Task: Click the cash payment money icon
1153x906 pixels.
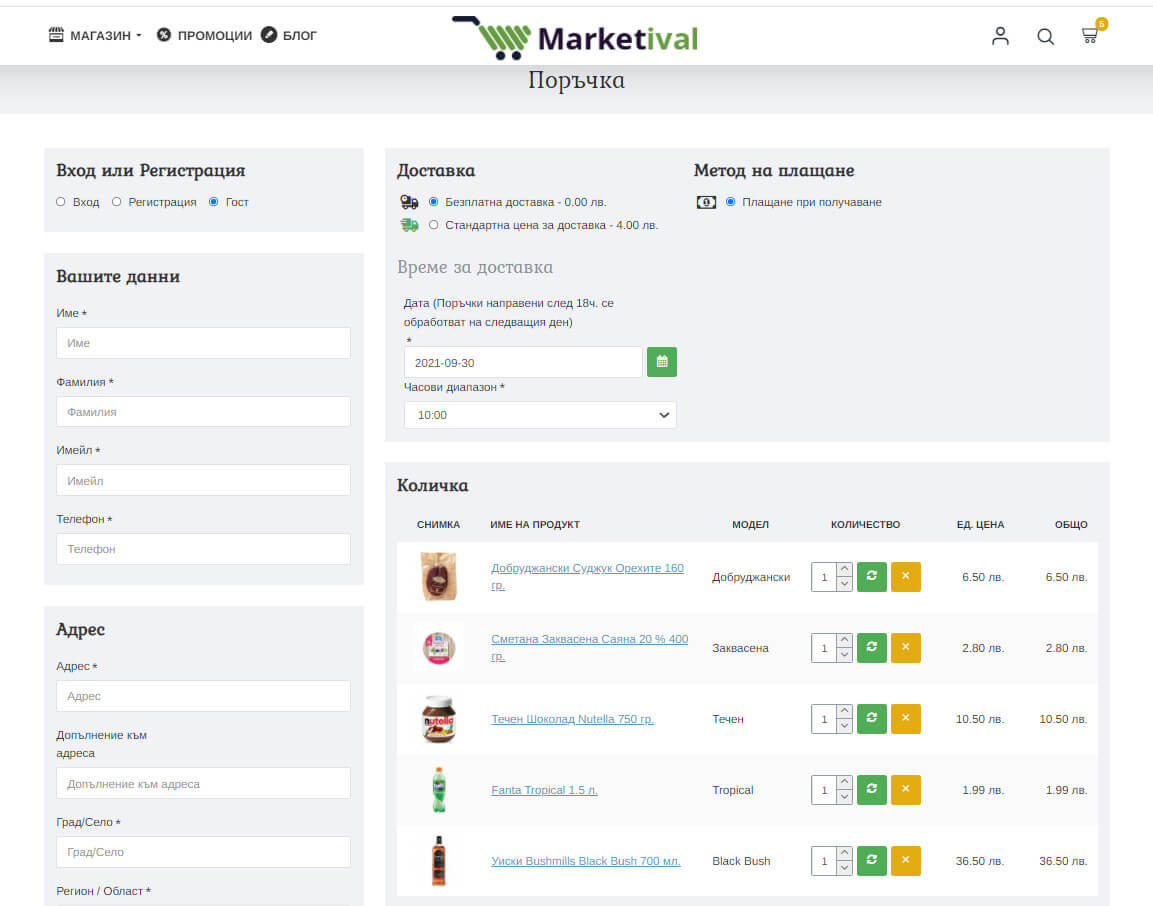Action: pyautogui.click(x=706, y=201)
